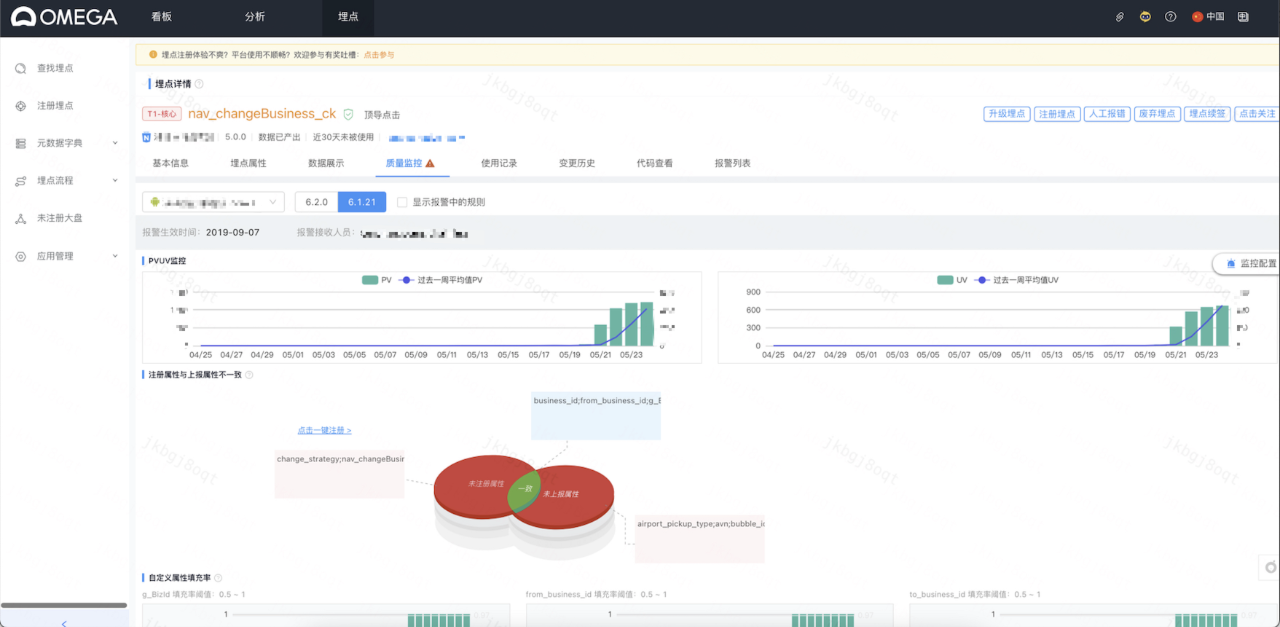Open the Android app selector dropdown
This screenshot has width=1280, height=627.
pos(213,202)
